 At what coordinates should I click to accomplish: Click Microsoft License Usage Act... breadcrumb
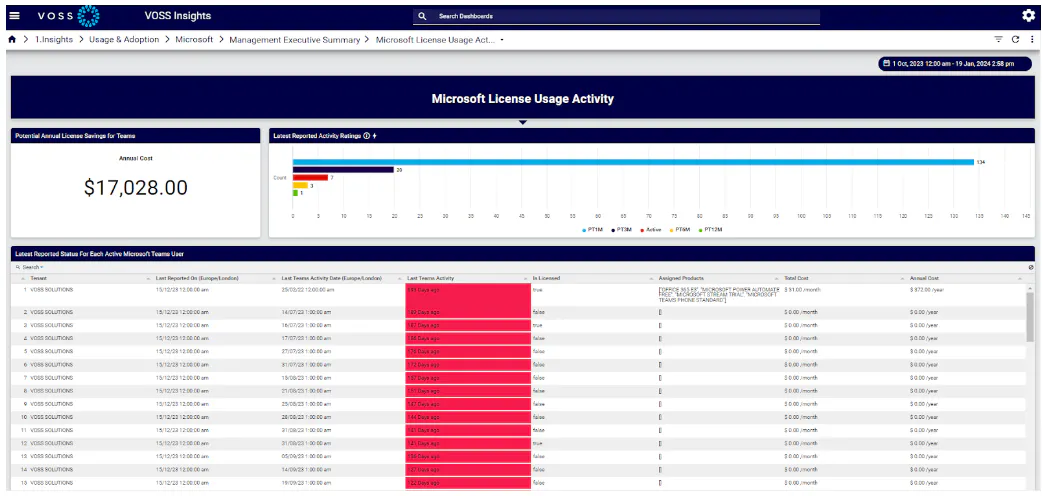pyautogui.click(x=435, y=40)
